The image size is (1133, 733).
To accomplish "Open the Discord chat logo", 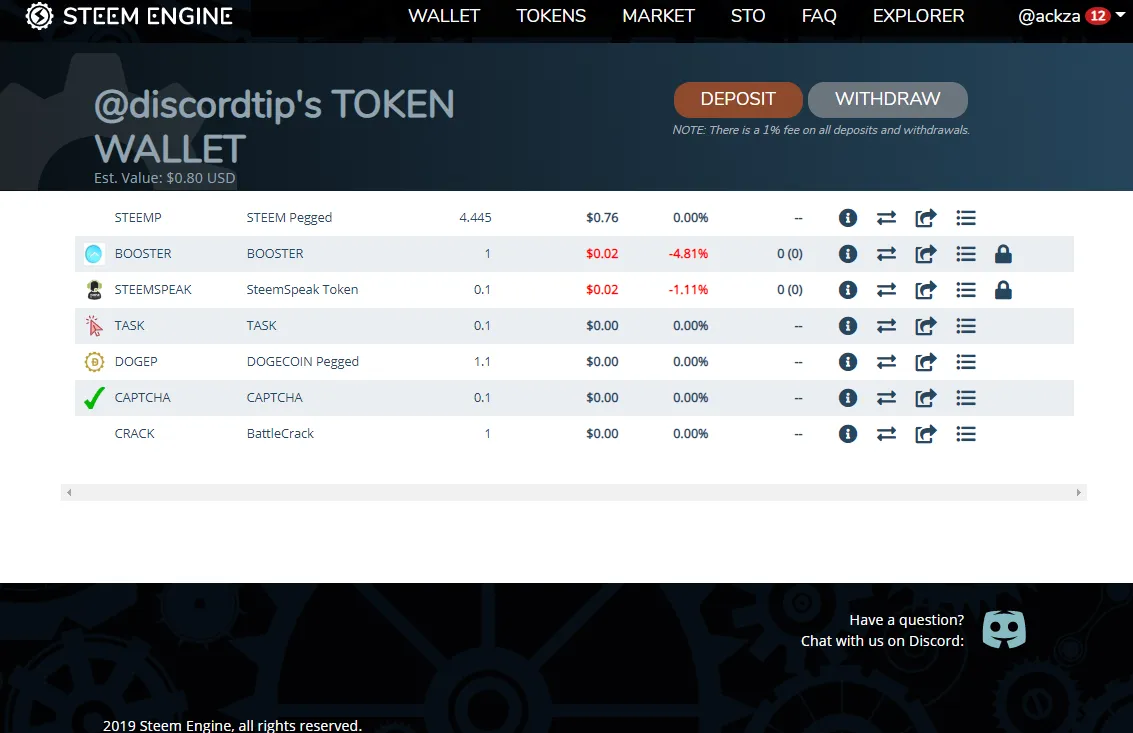I will [1004, 630].
